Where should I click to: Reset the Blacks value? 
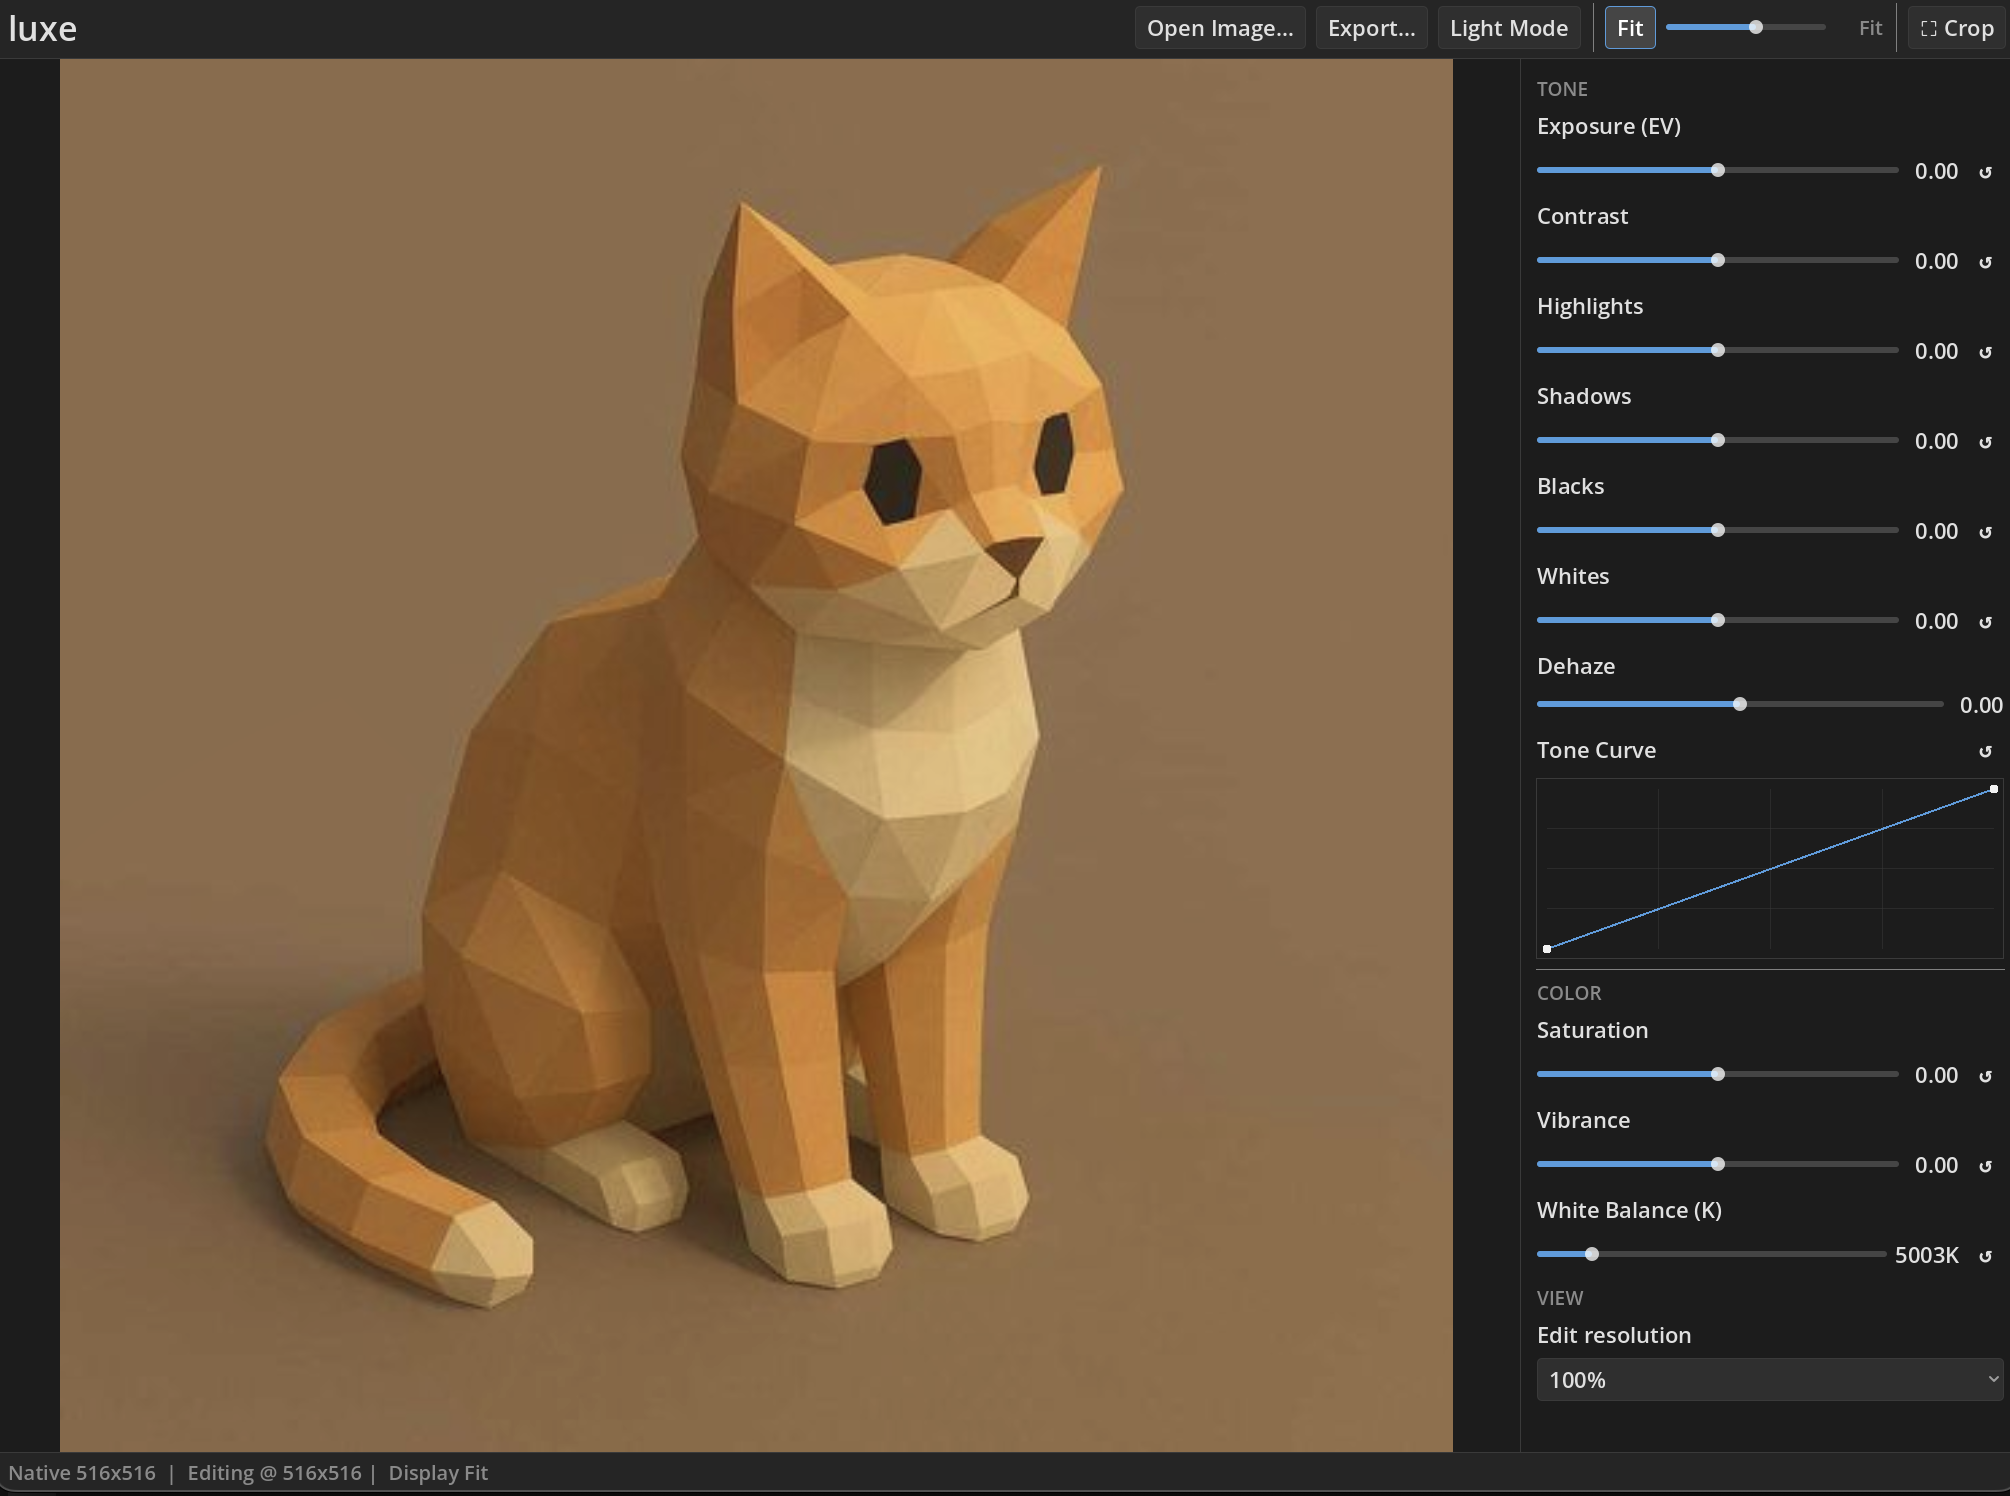tap(1986, 532)
